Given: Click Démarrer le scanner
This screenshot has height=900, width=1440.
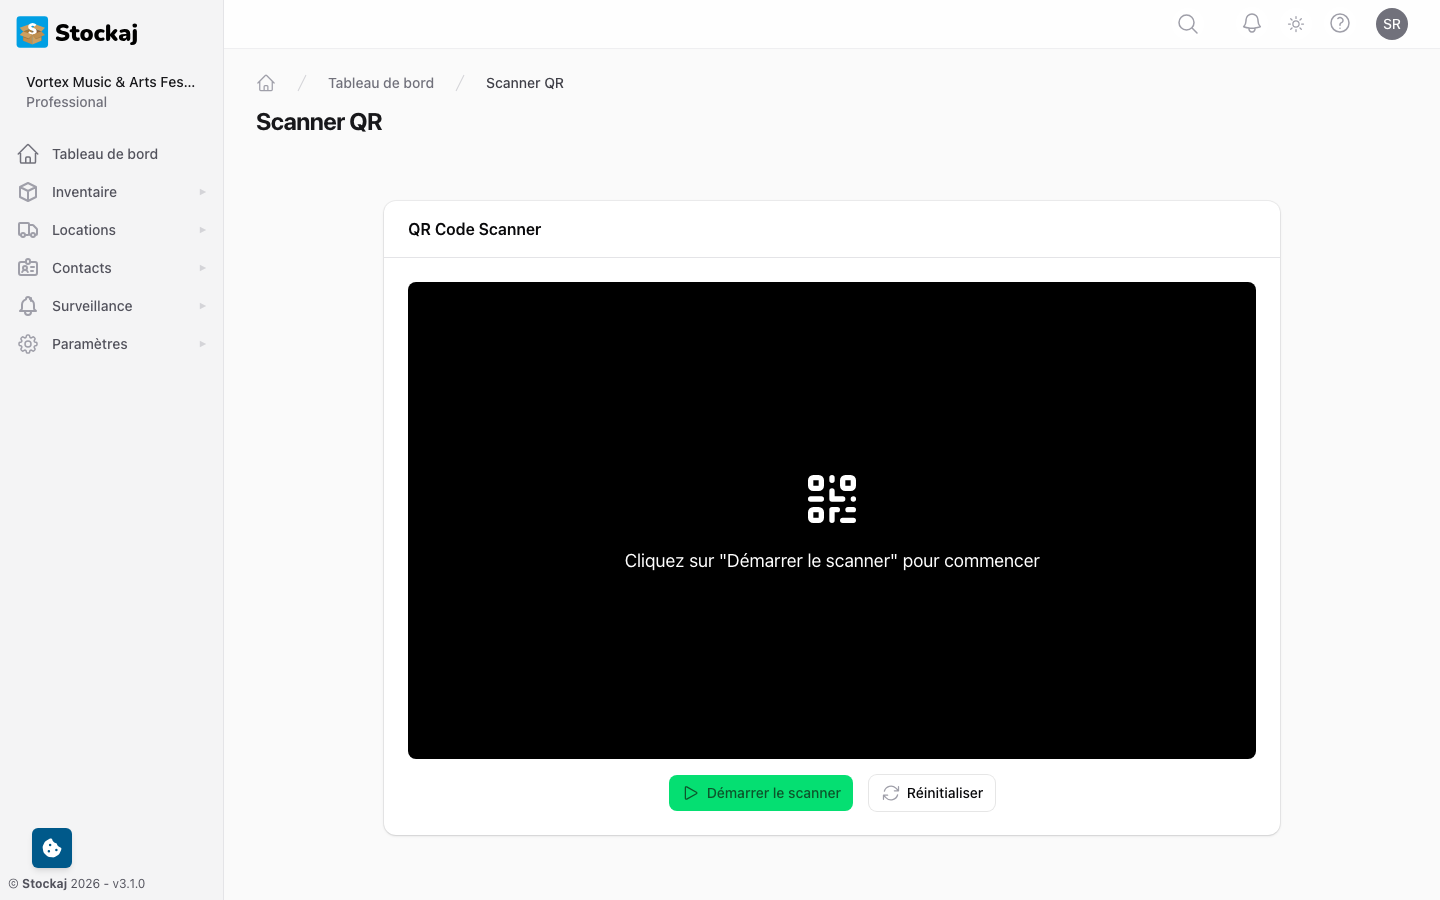Looking at the screenshot, I should click(760, 792).
